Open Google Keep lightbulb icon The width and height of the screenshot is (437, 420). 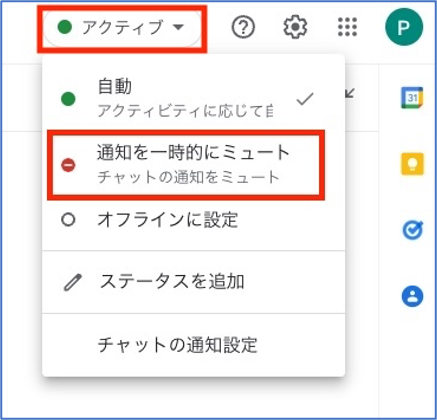pos(412,164)
